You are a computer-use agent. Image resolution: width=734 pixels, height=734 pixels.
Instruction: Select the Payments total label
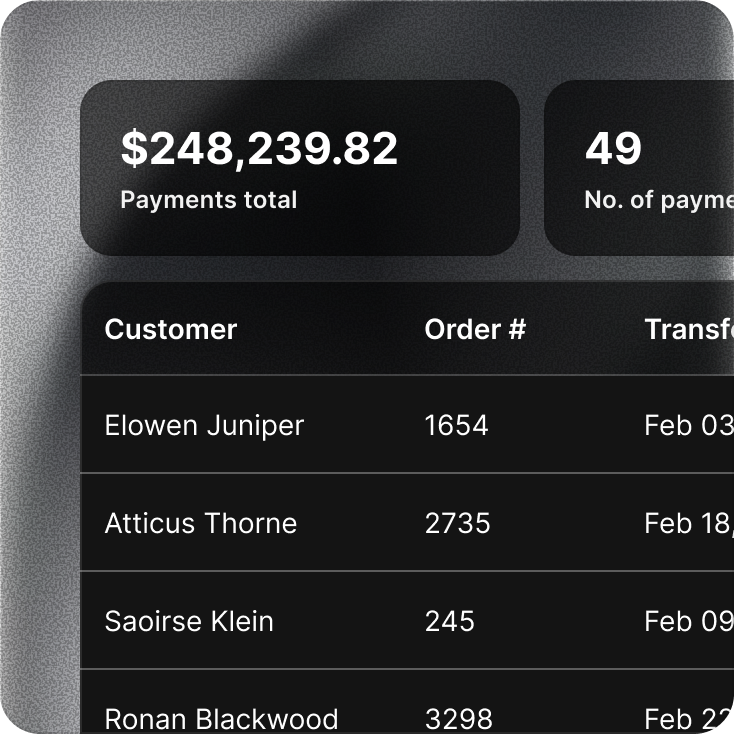click(208, 199)
